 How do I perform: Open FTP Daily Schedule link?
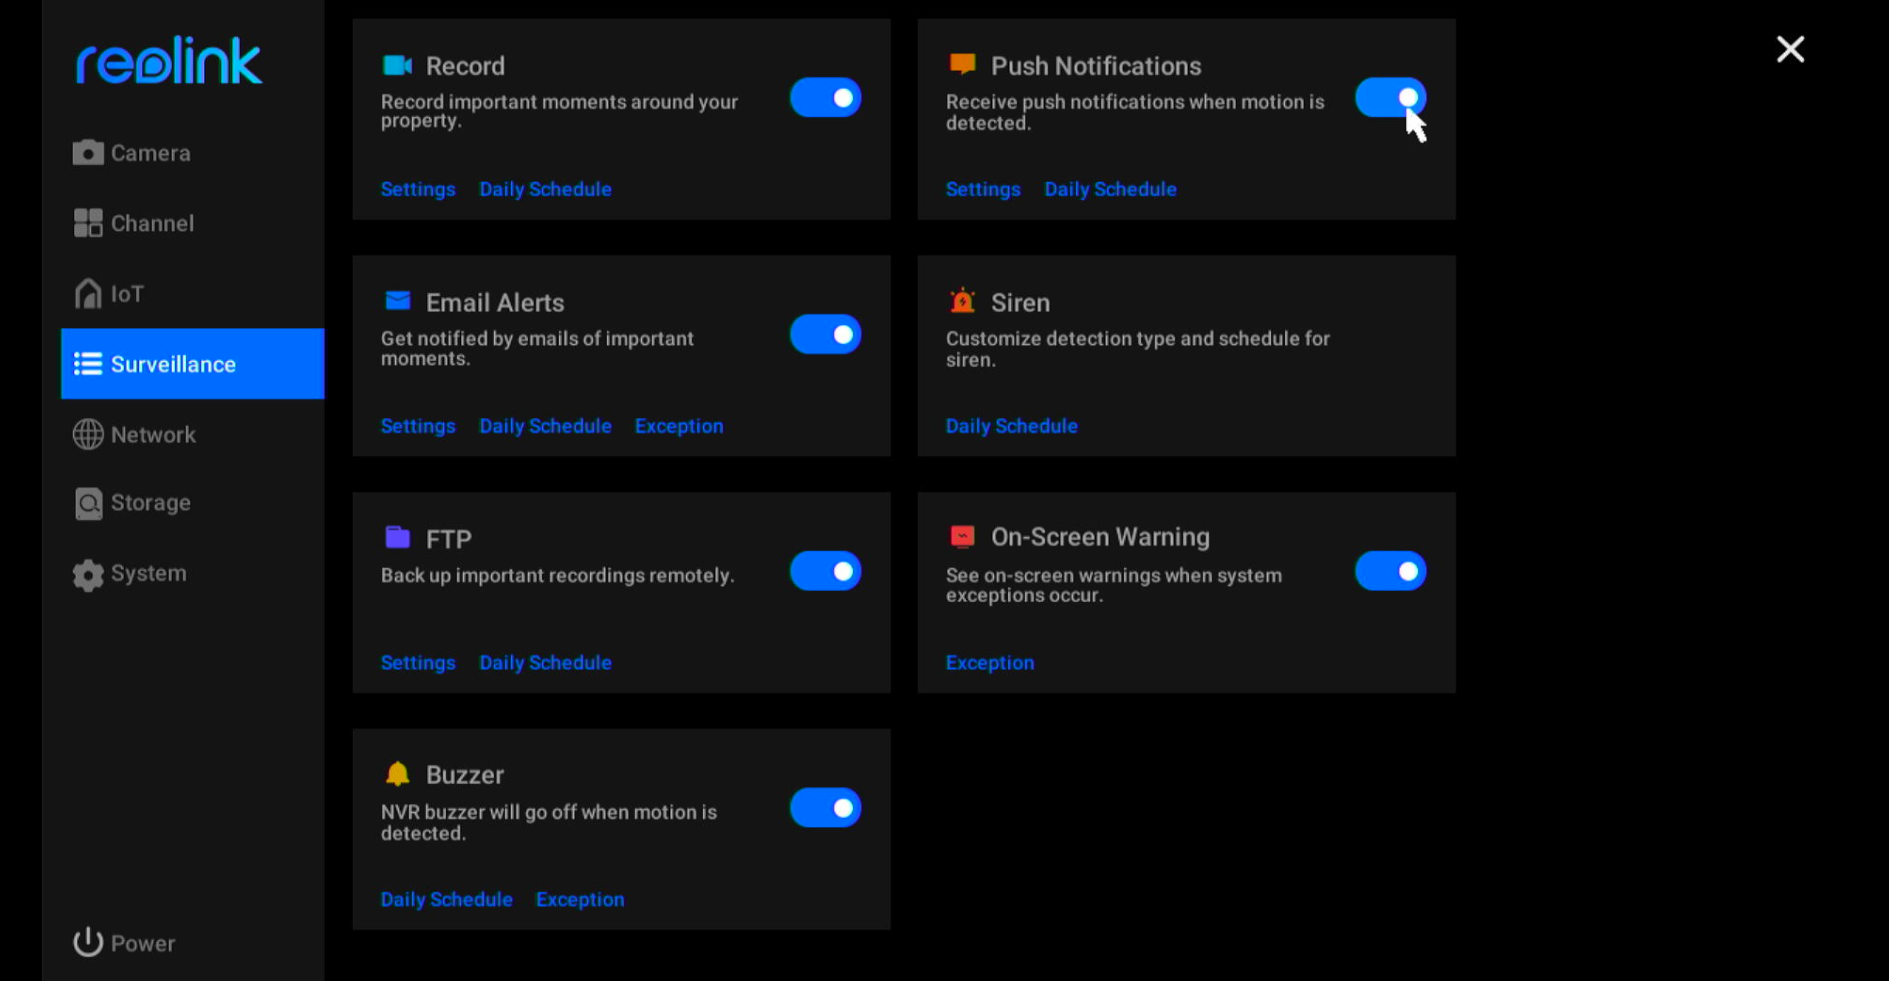pos(545,663)
